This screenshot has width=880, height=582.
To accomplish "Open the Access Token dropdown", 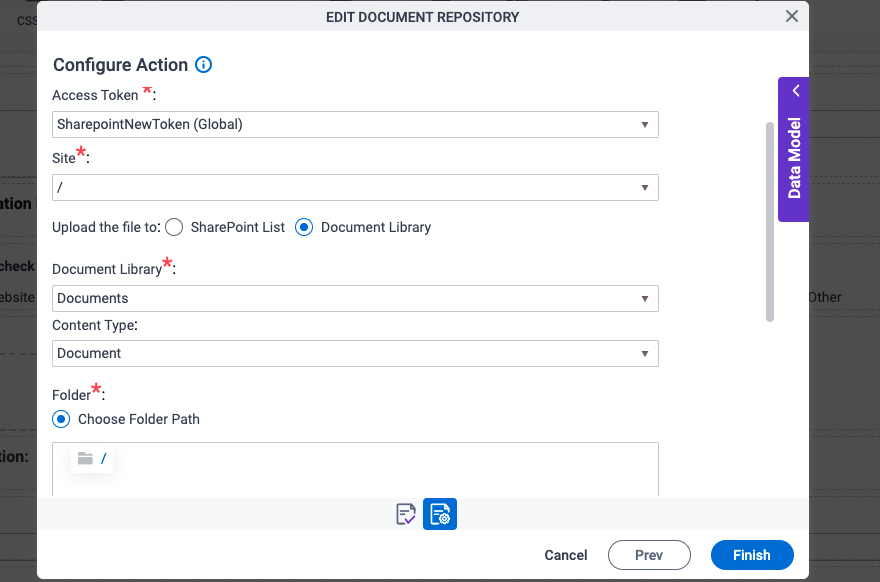I will click(x=355, y=124).
